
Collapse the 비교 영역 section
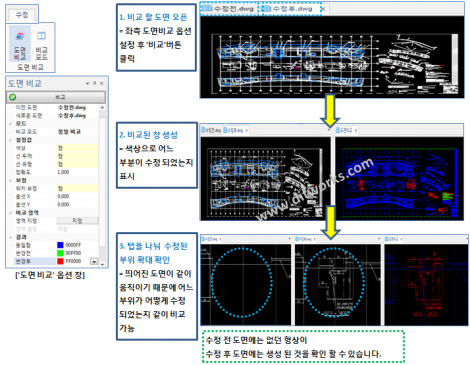coord(10,212)
